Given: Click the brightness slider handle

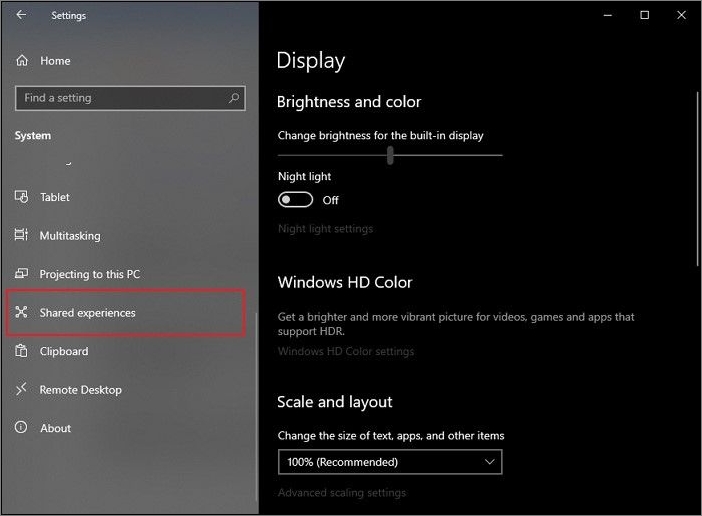Looking at the screenshot, I should 390,155.
